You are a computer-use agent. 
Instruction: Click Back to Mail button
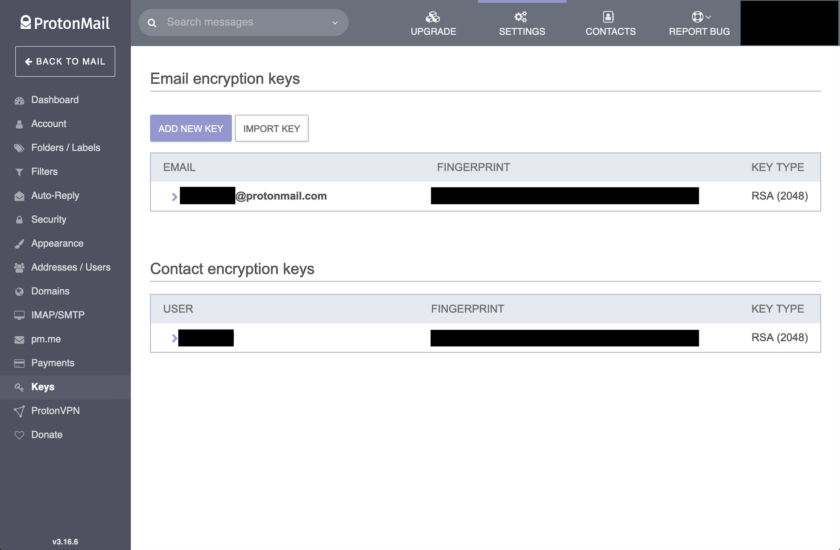tap(65, 62)
